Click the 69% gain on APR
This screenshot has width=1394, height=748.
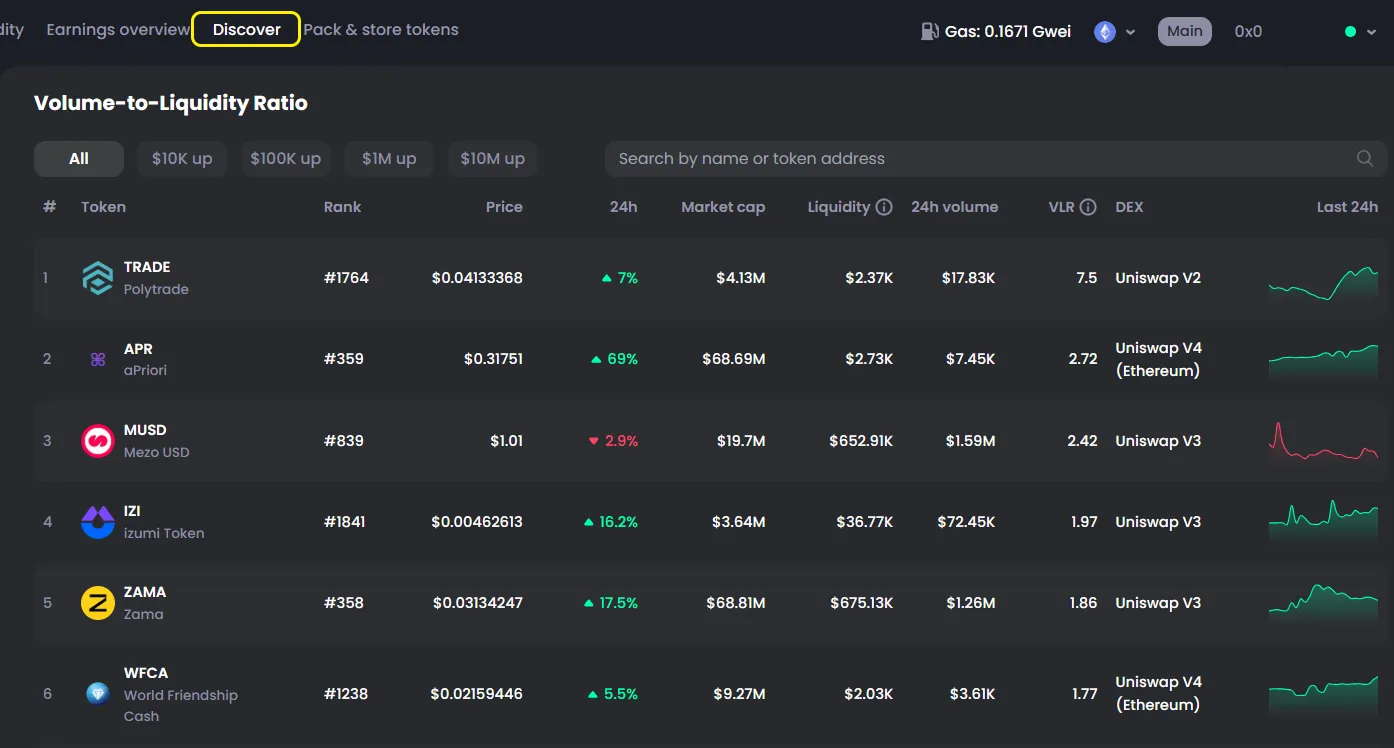click(615, 359)
